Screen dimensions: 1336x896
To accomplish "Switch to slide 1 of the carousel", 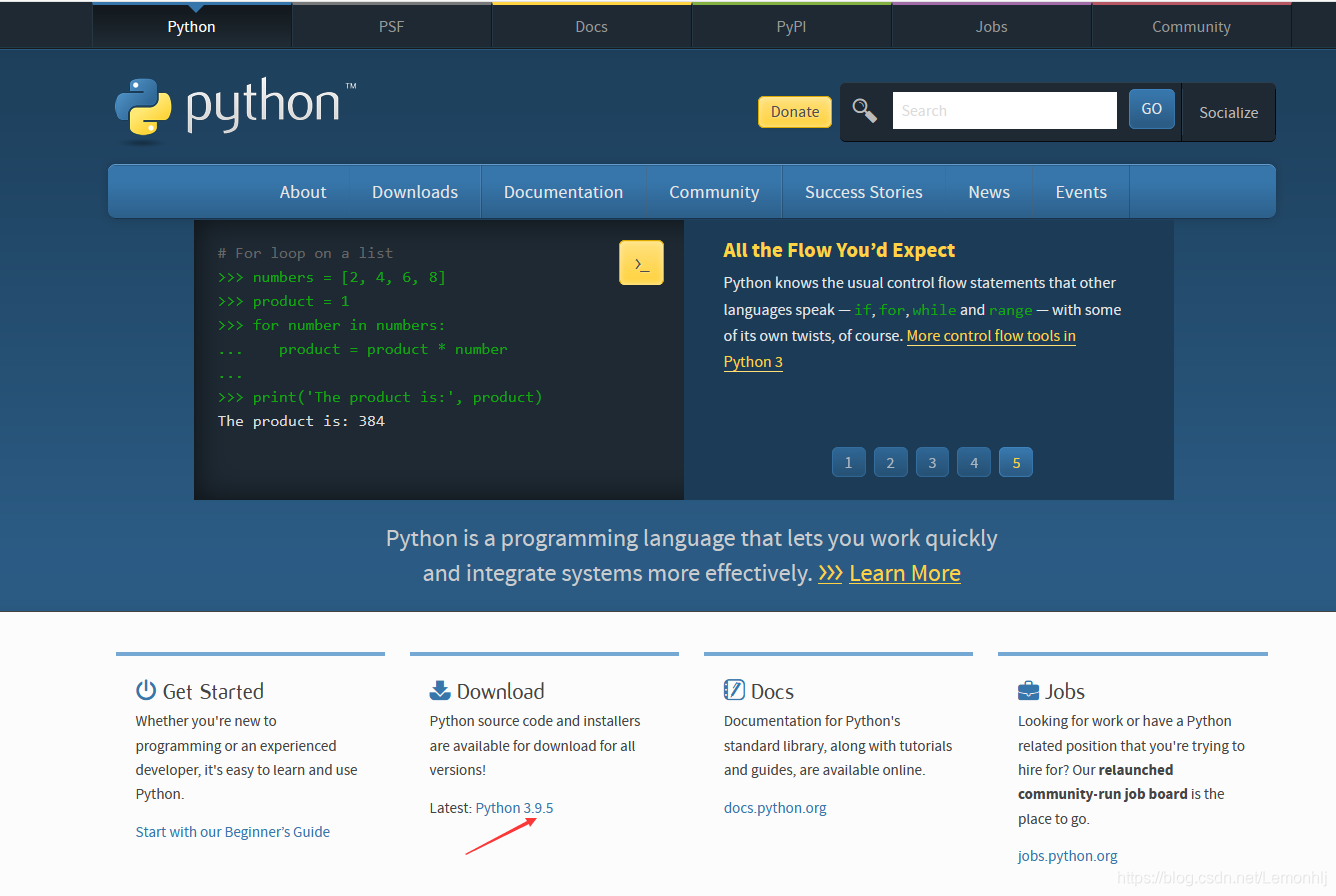I will click(848, 462).
